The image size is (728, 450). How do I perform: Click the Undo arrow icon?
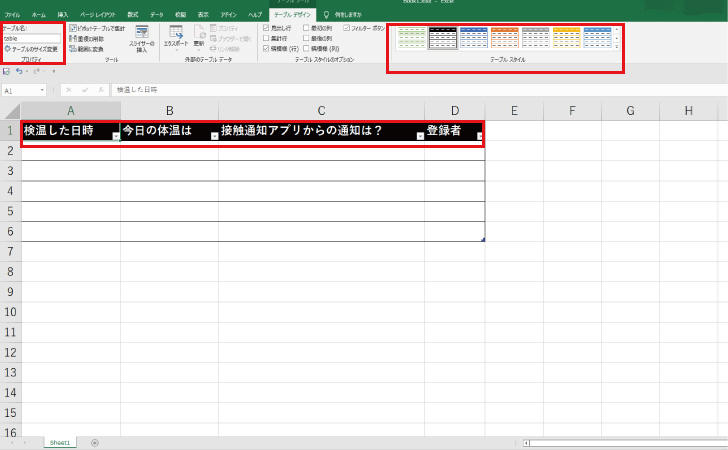19,71
